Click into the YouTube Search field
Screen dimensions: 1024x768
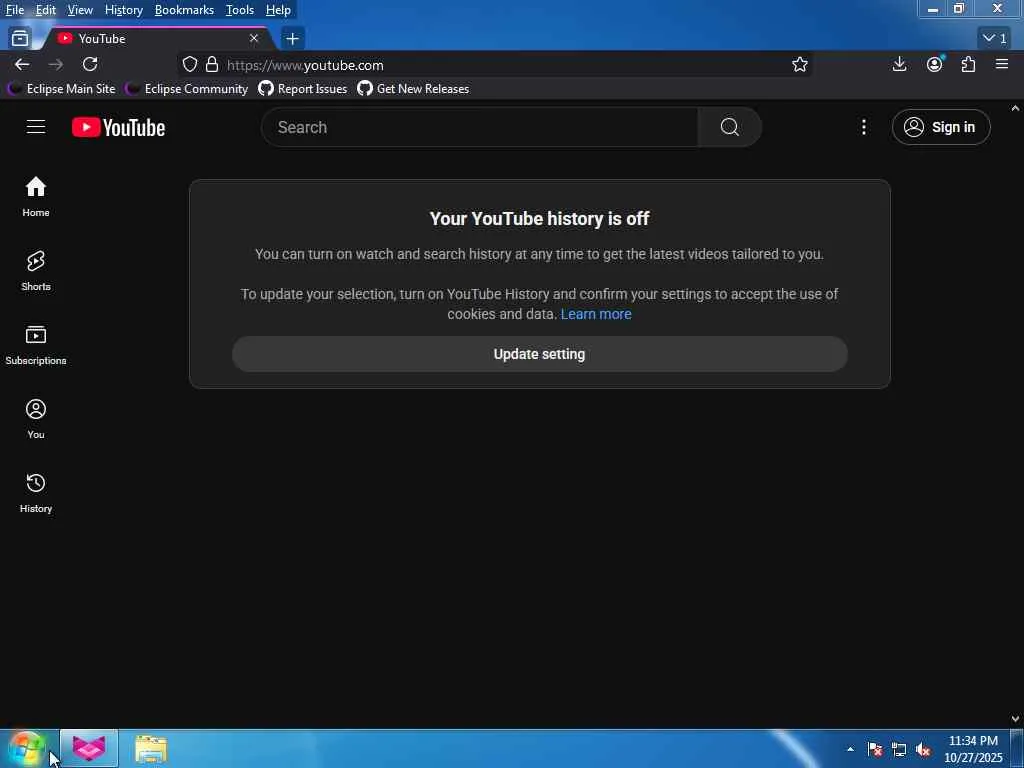click(x=479, y=127)
